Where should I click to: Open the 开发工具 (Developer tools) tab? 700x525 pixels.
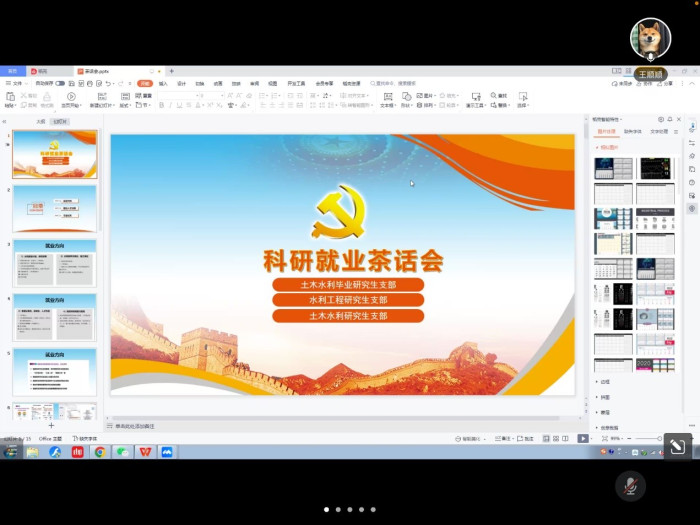[x=296, y=83]
